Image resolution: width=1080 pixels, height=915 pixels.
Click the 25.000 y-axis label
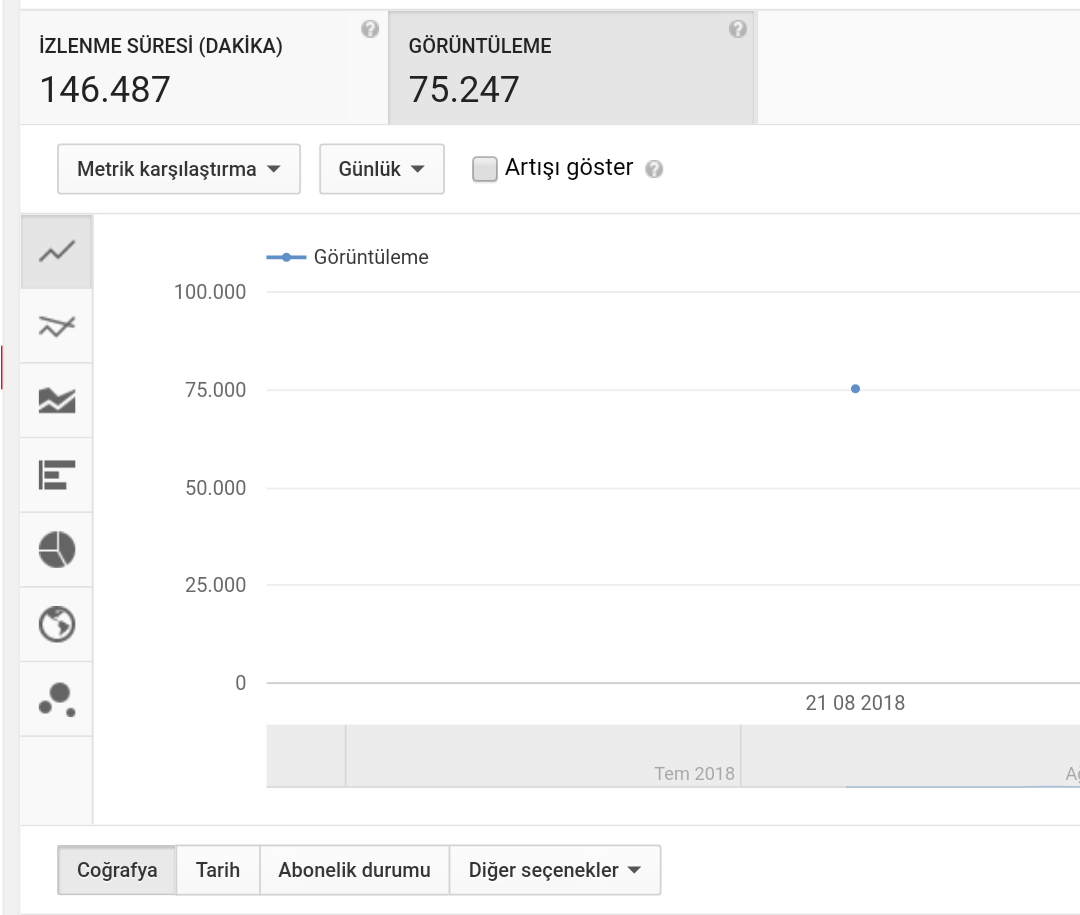pyautogui.click(x=215, y=585)
